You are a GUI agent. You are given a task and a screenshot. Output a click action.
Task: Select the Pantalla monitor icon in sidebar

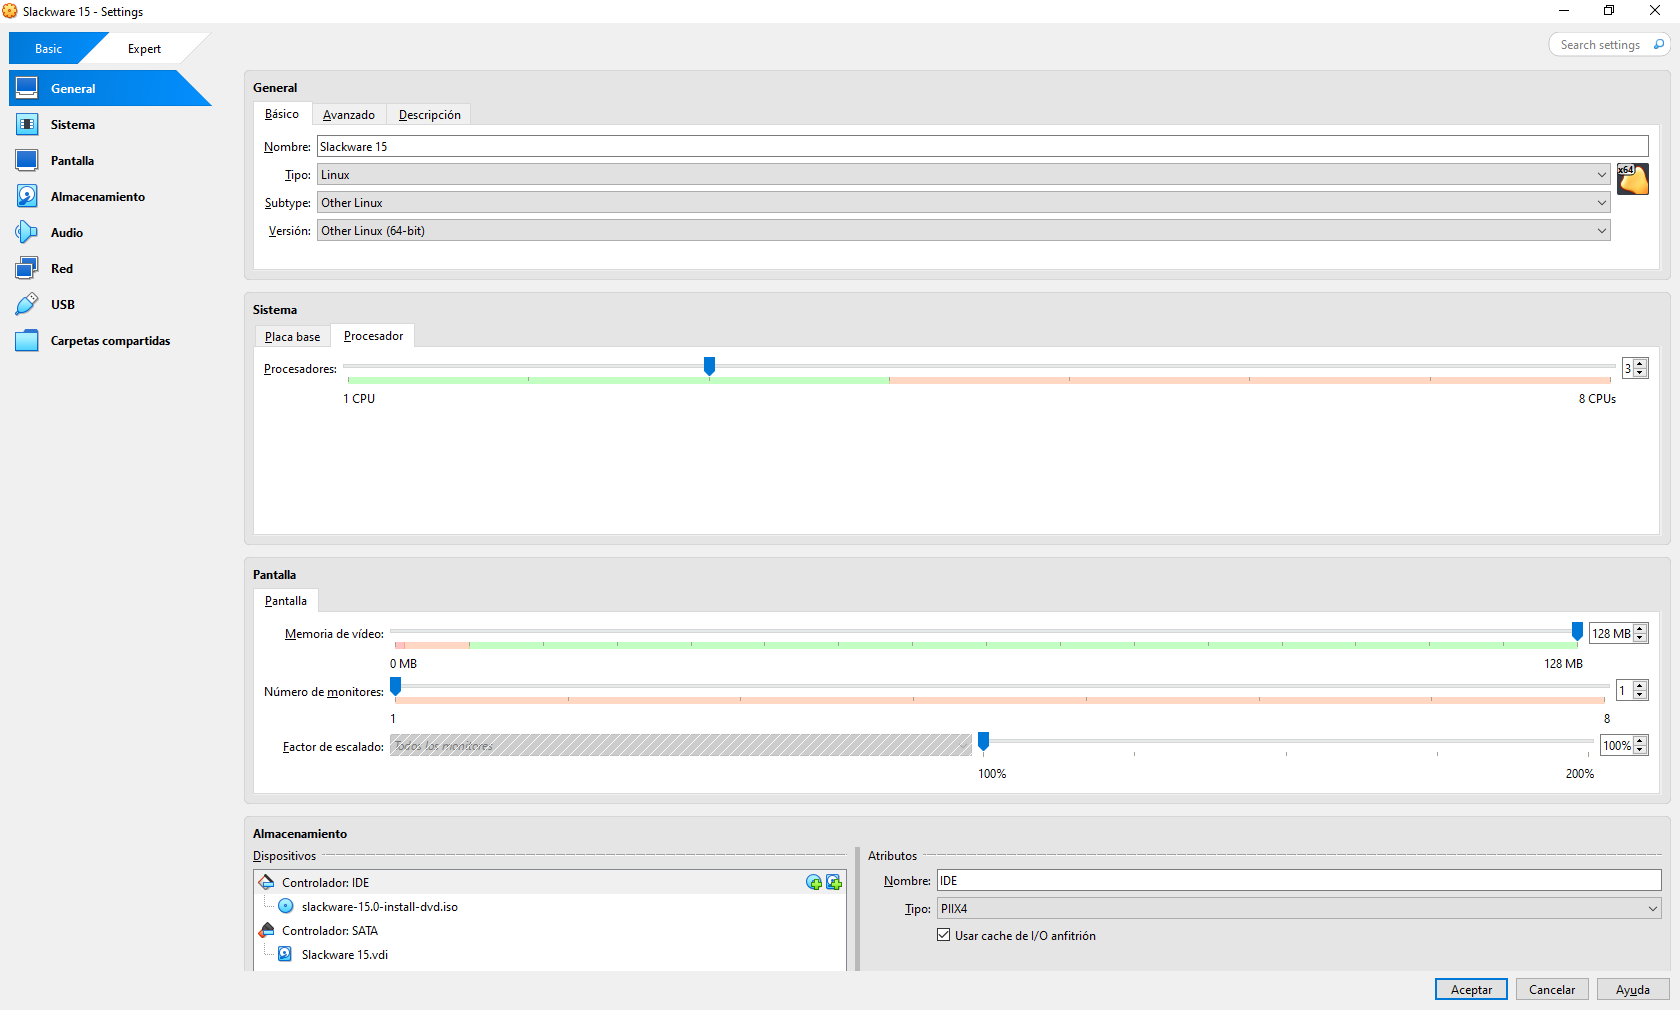(27, 160)
